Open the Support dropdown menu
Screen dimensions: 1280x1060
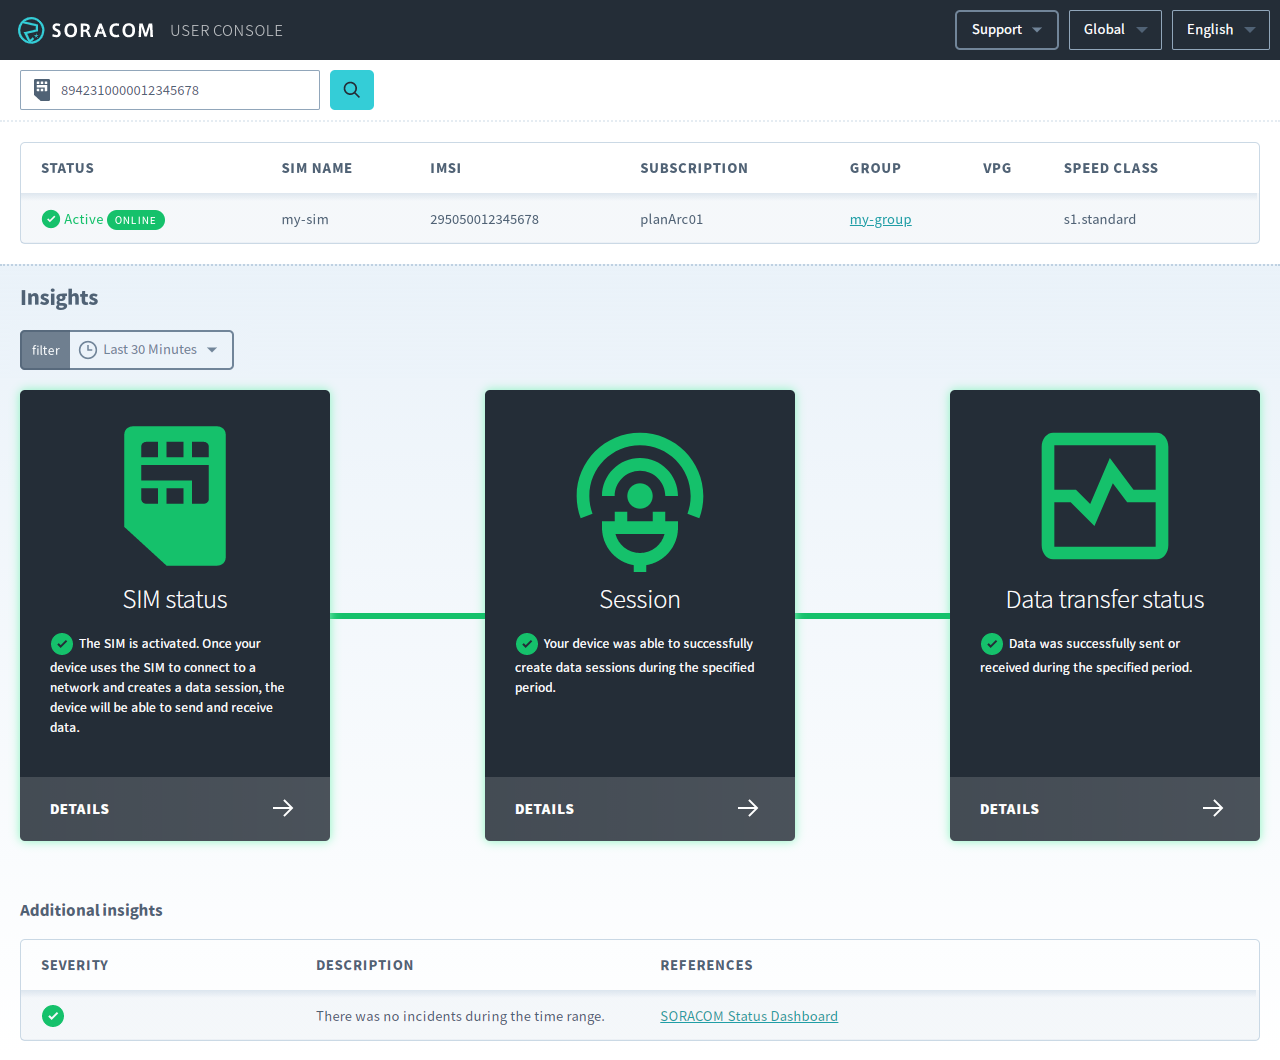point(1006,30)
